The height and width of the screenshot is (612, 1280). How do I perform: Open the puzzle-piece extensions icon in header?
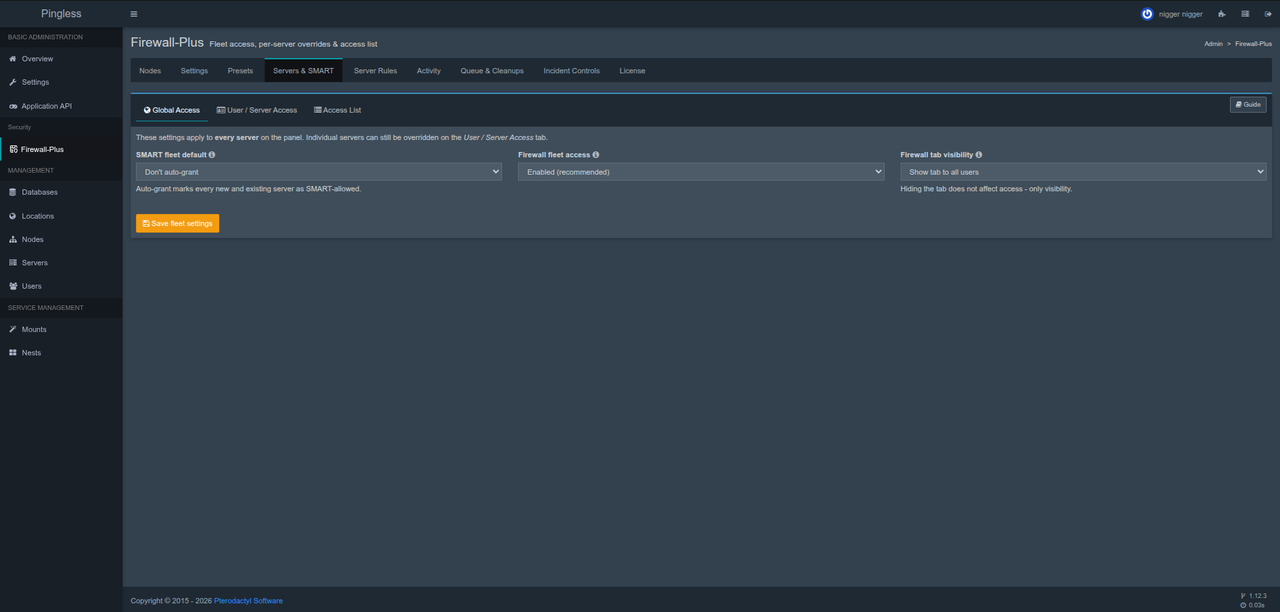tap(1222, 14)
